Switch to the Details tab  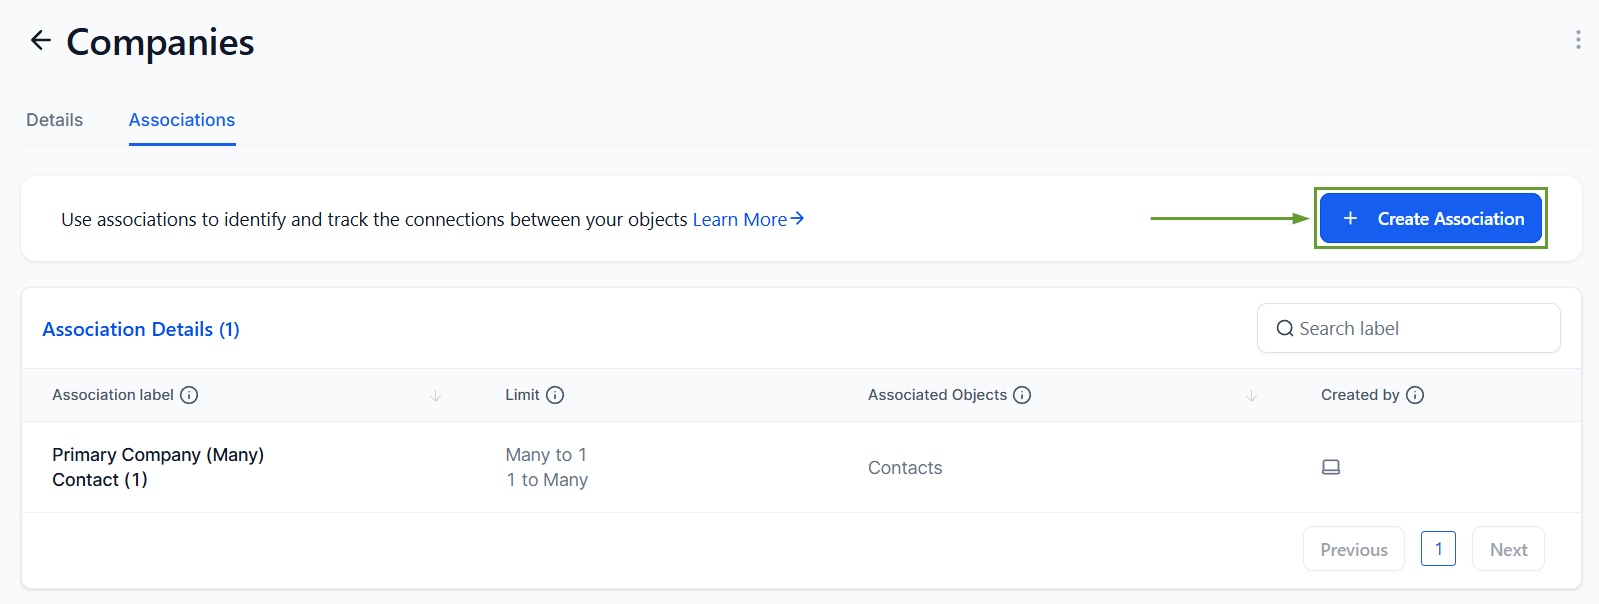[54, 120]
